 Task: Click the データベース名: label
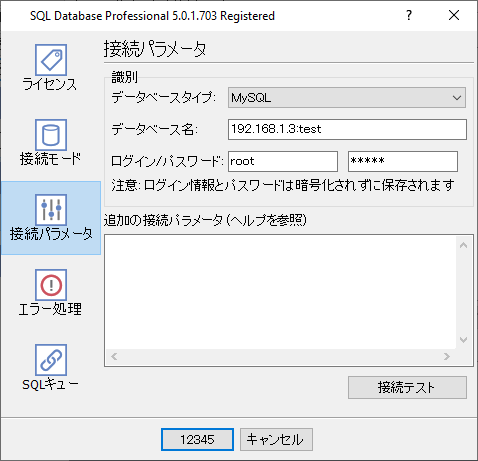[x=154, y=129]
